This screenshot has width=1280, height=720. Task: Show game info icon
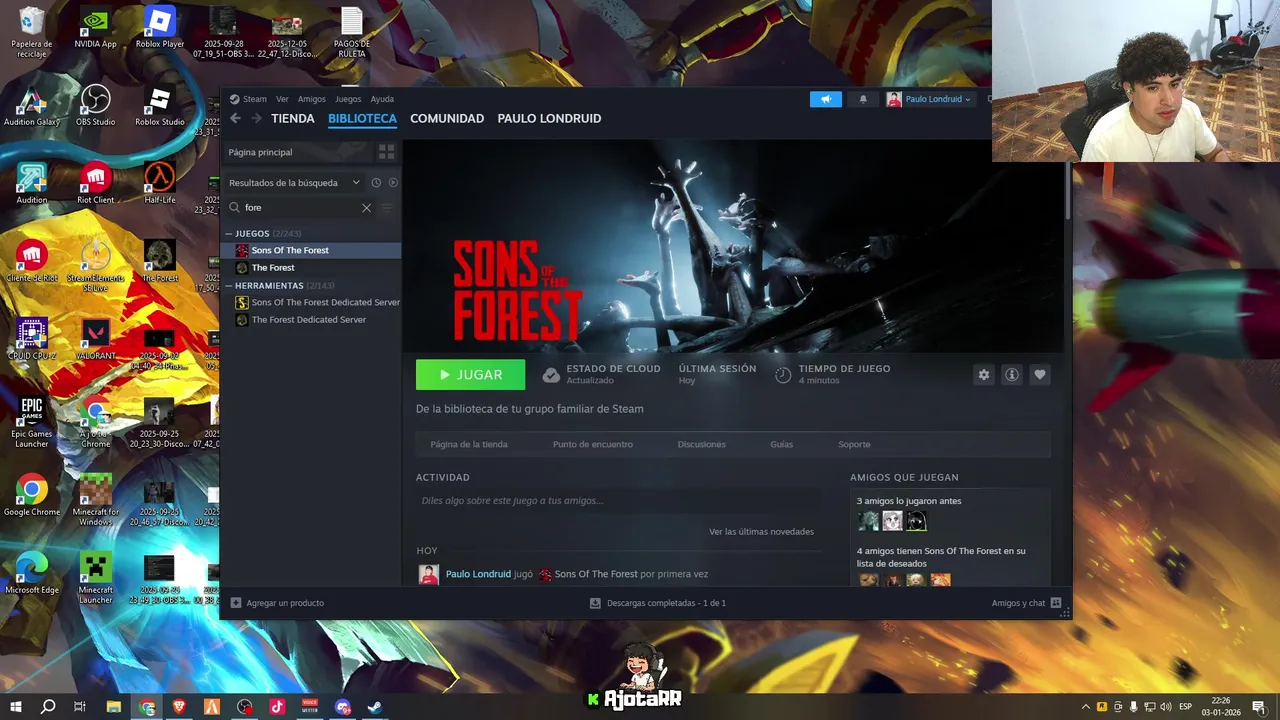pyautogui.click(x=1012, y=374)
